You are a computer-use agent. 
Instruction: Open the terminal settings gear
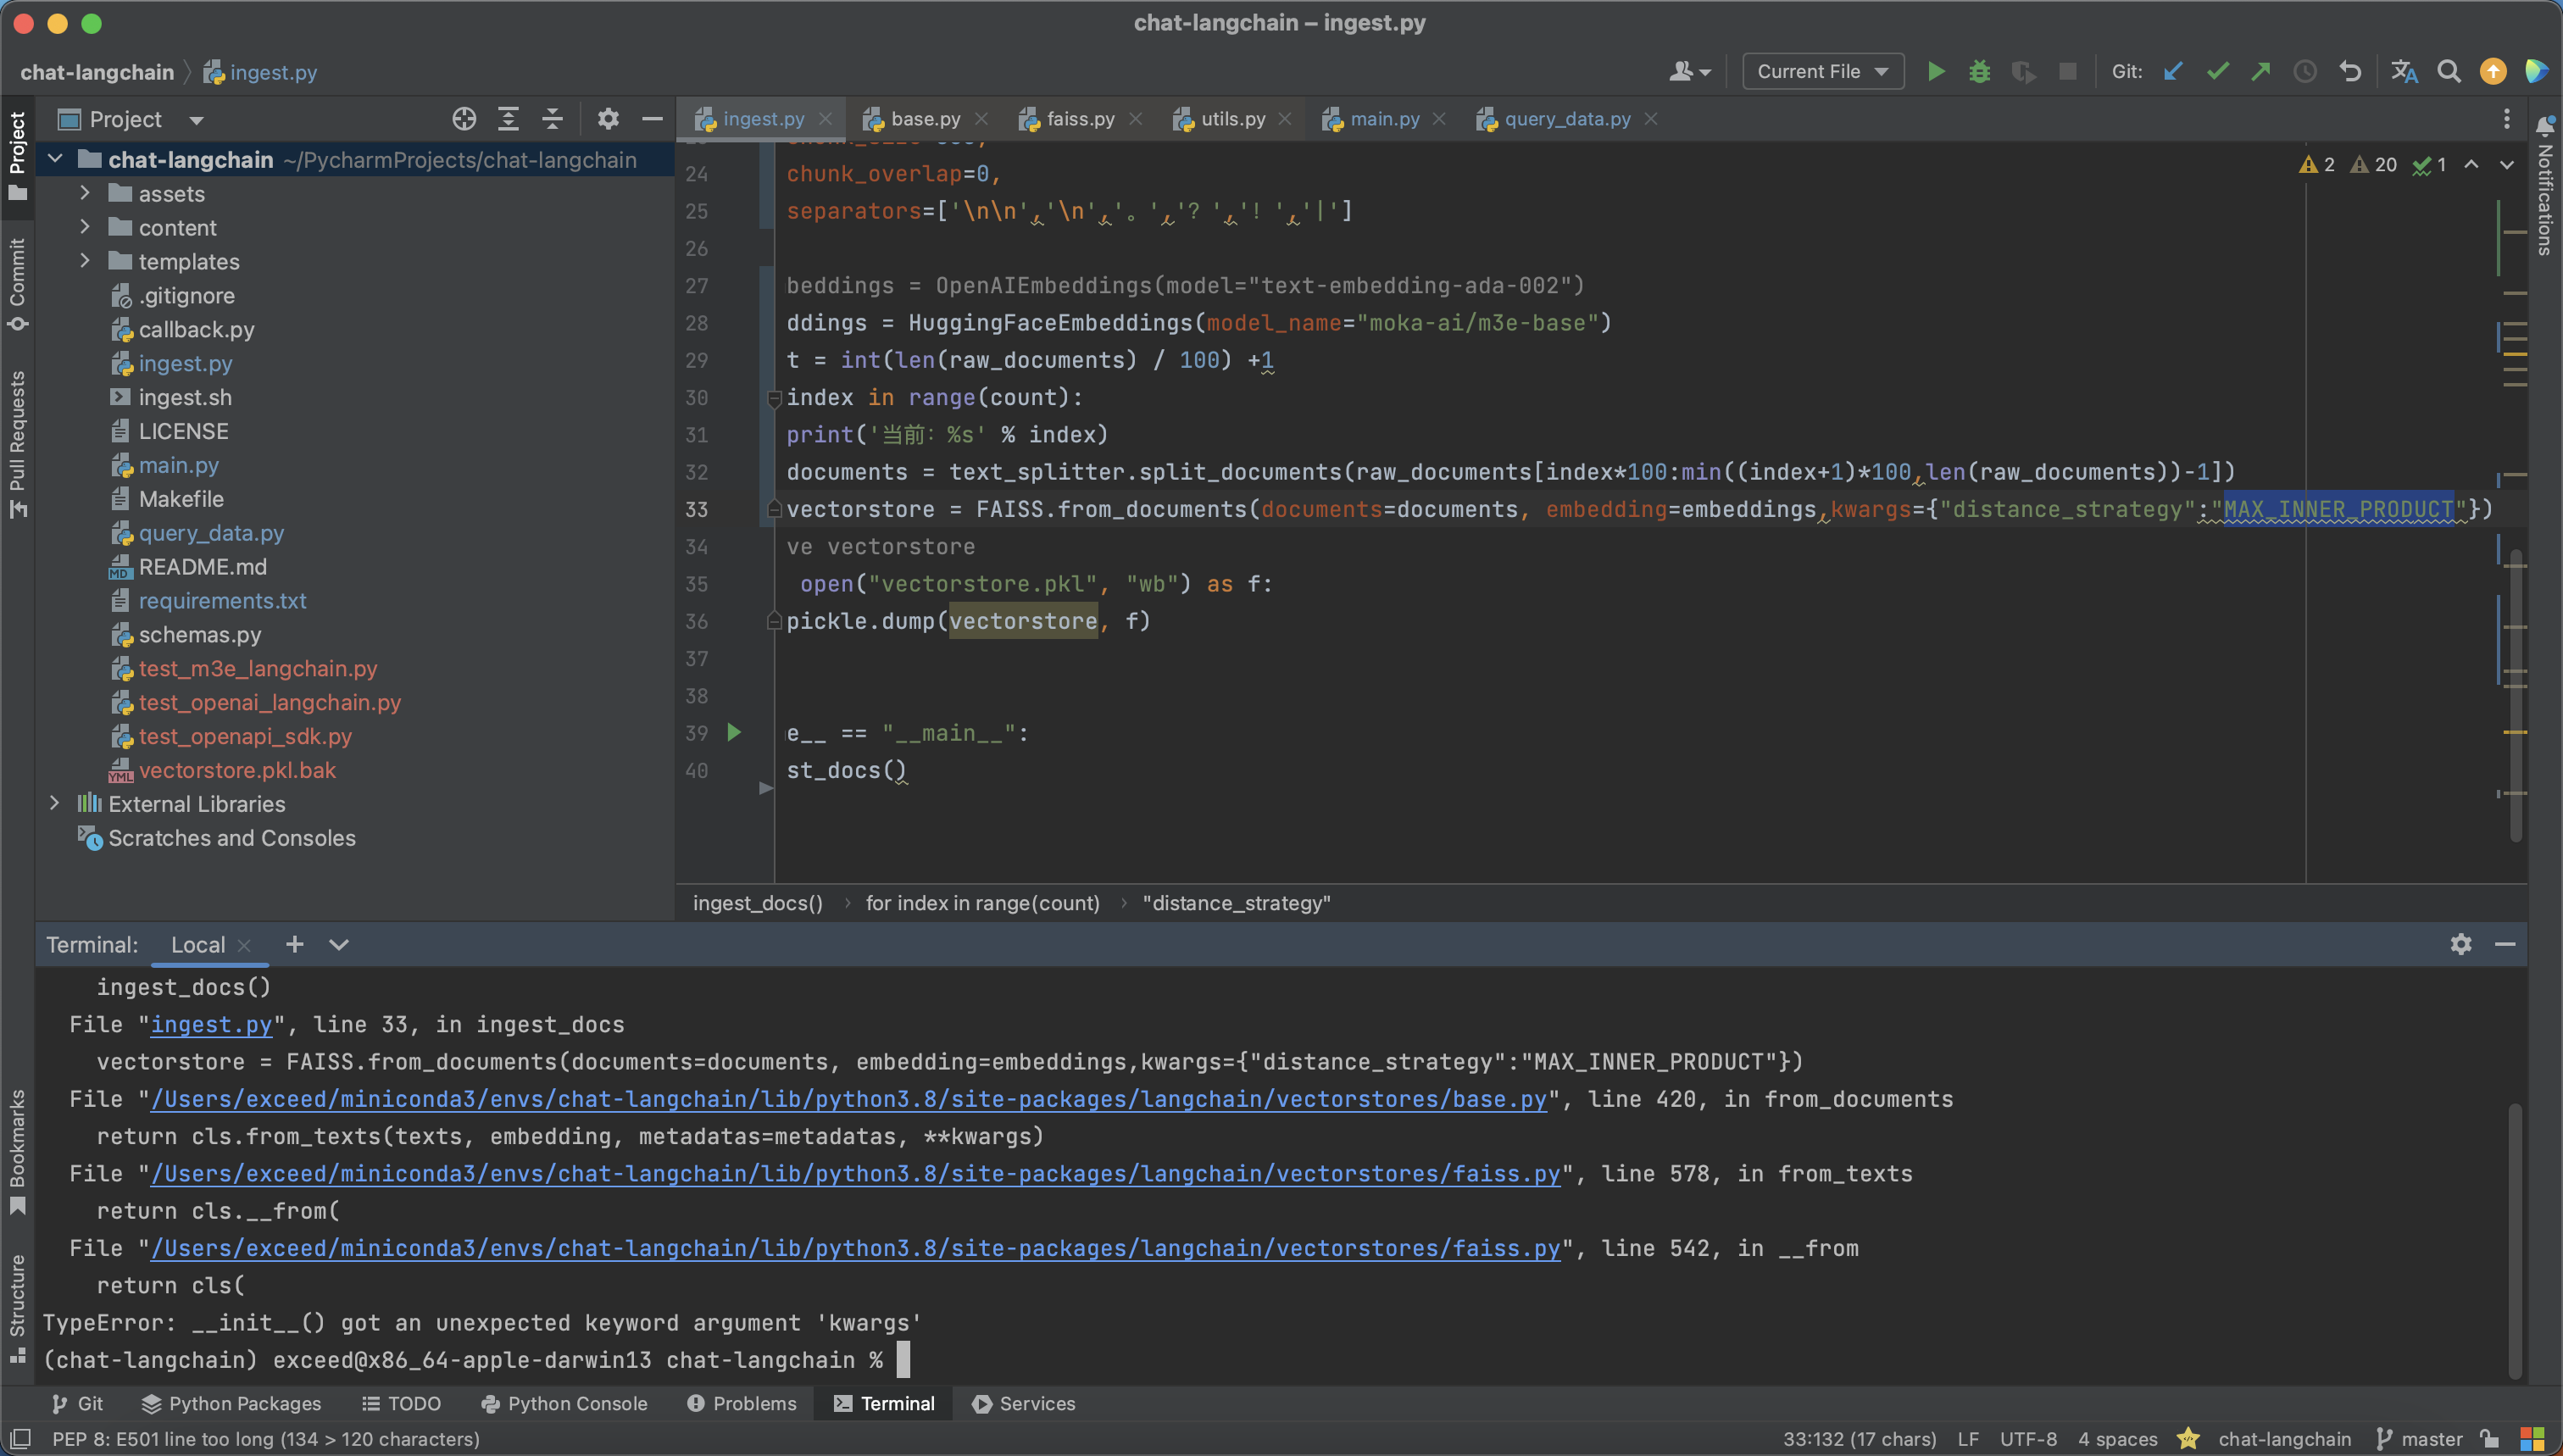coord(2460,944)
